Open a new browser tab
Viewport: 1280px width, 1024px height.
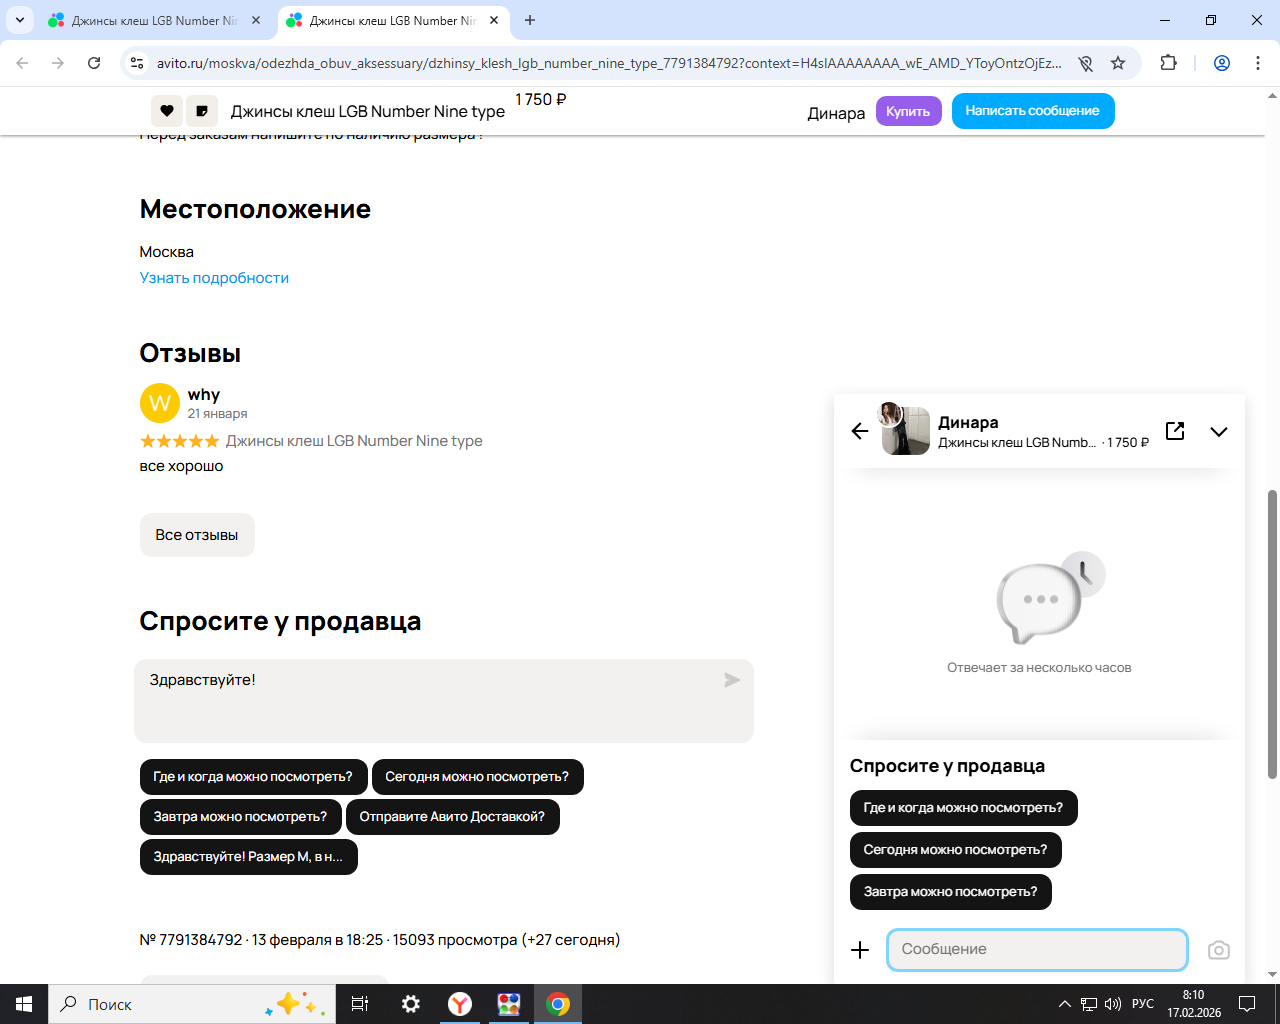(530, 20)
